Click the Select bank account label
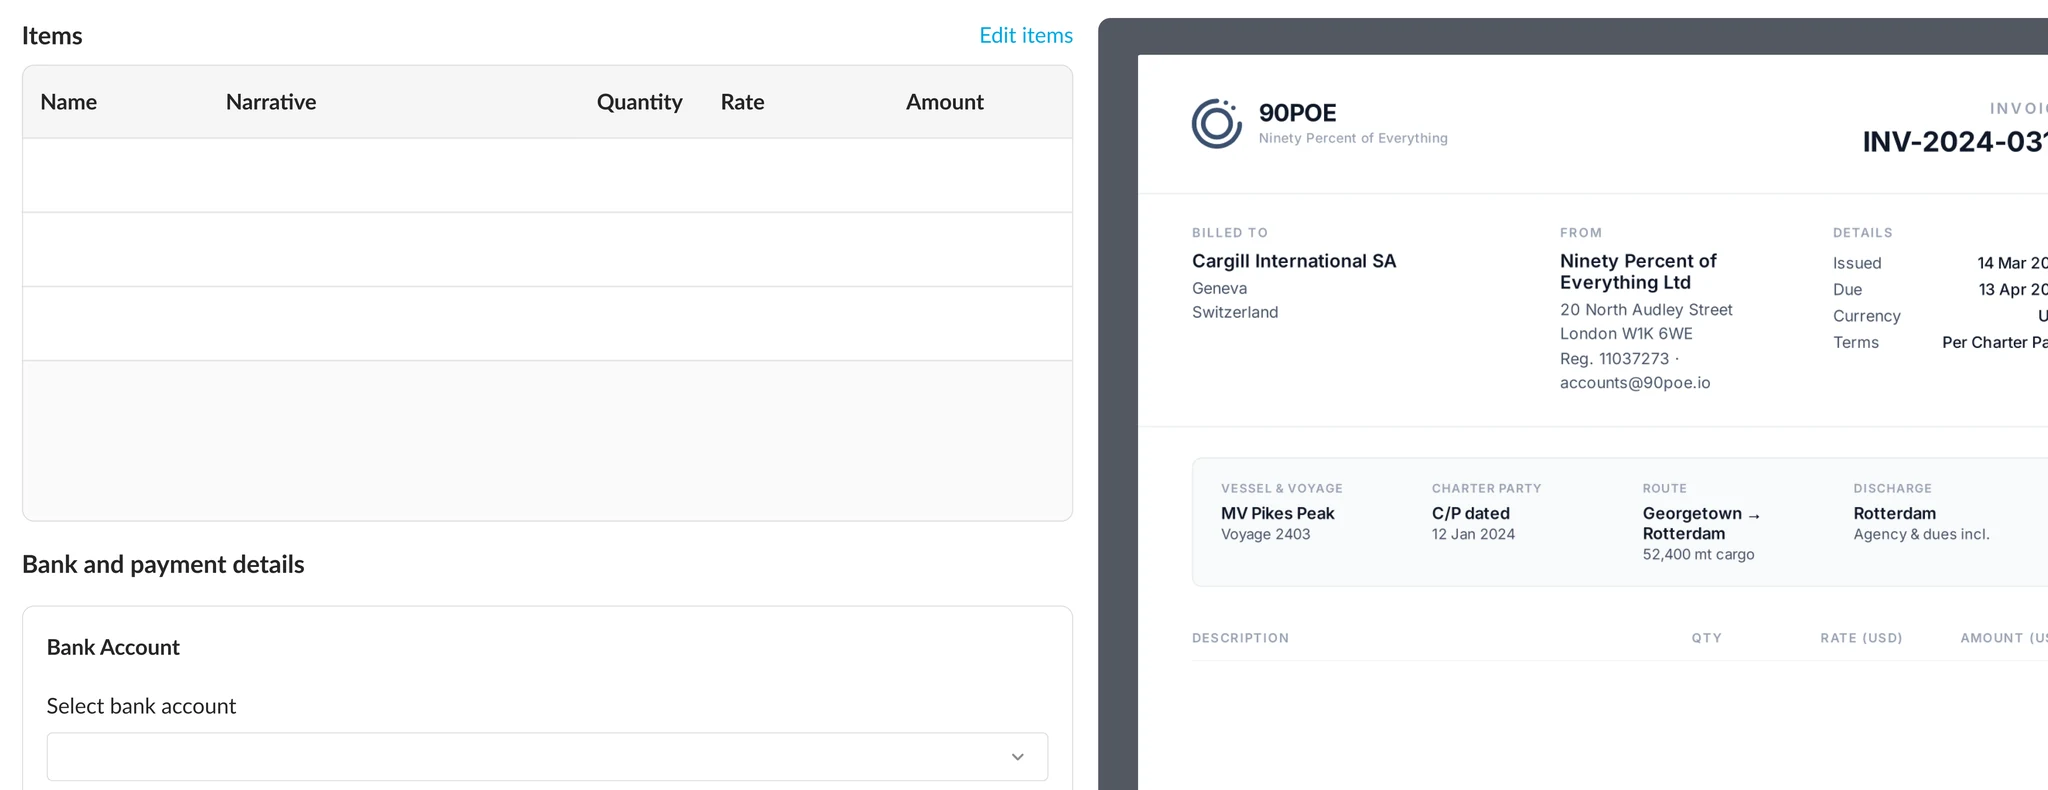Image resolution: width=2048 pixels, height=790 pixels. point(141,706)
